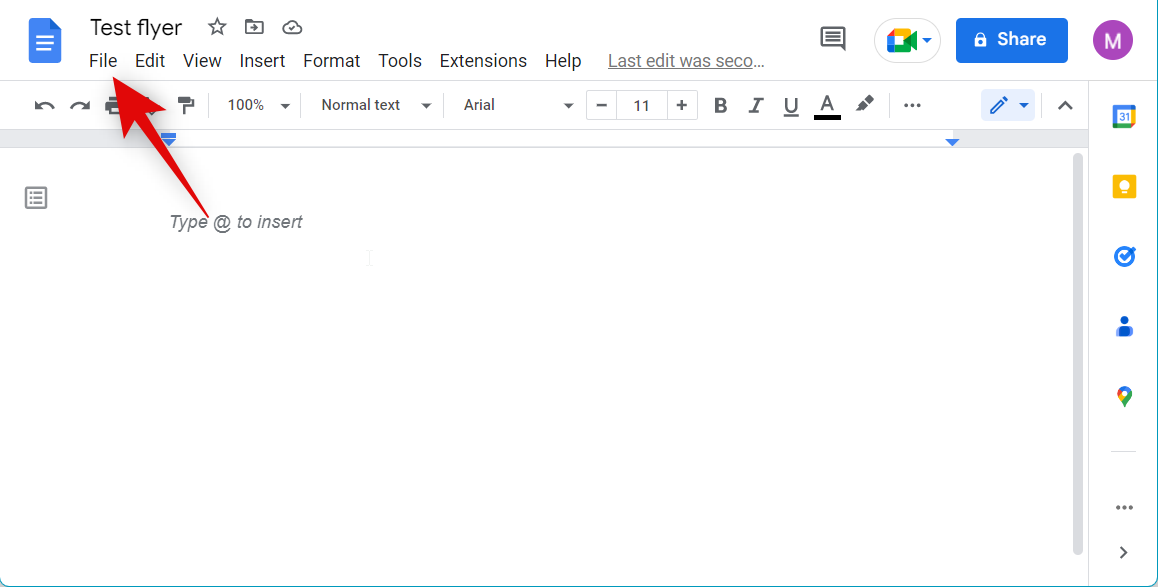Toggle underline formatting
Viewport: 1158px width, 587px height.
(791, 105)
